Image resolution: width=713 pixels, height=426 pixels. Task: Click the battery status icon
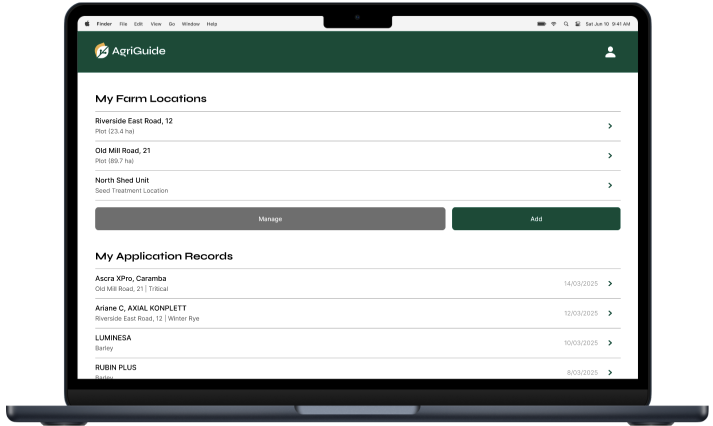coord(541,24)
